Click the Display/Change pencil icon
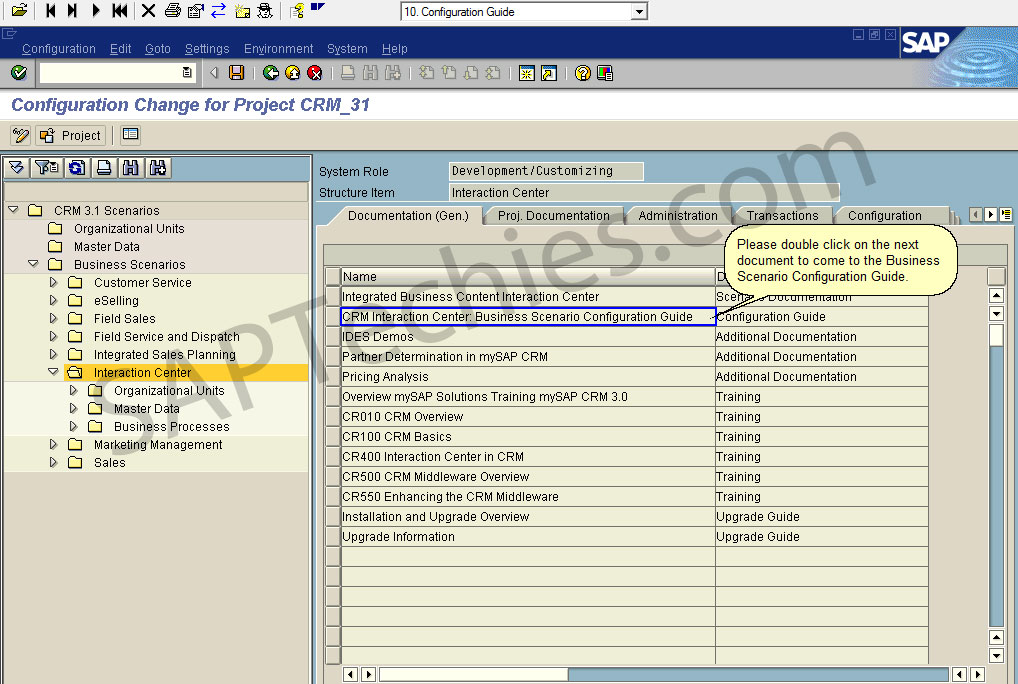 (x=20, y=135)
